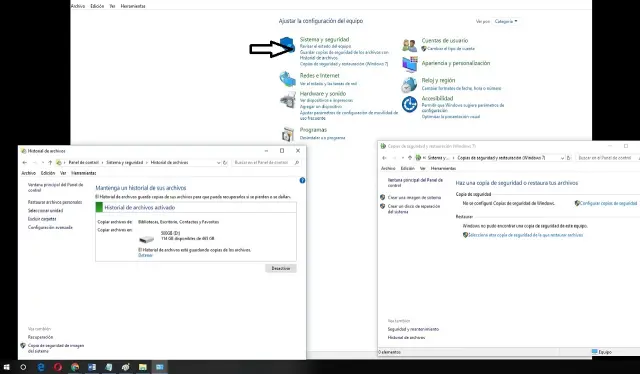
Task: Click Cambiar el tipo de cuenta link
Action: pyautogui.click(x=451, y=49)
